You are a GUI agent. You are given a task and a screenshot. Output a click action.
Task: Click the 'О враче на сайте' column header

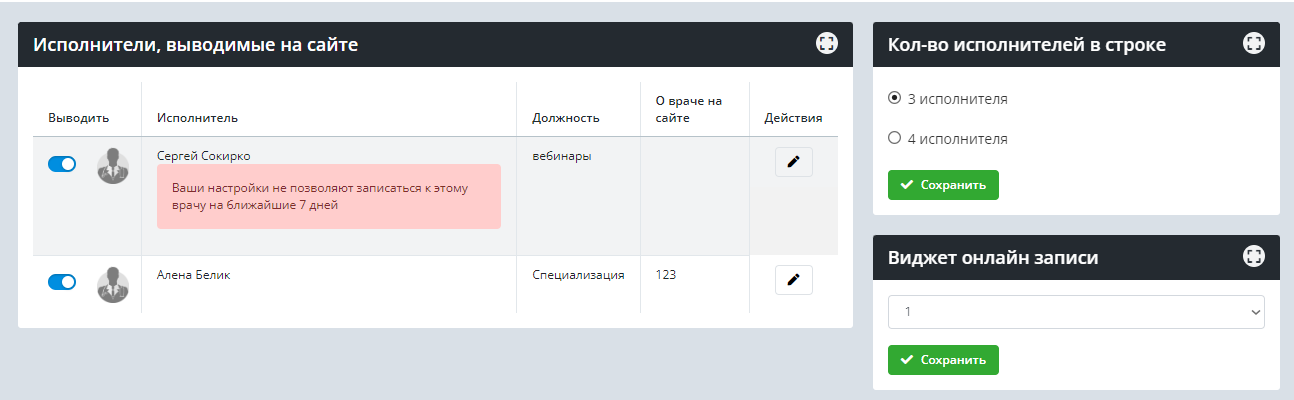[688, 109]
